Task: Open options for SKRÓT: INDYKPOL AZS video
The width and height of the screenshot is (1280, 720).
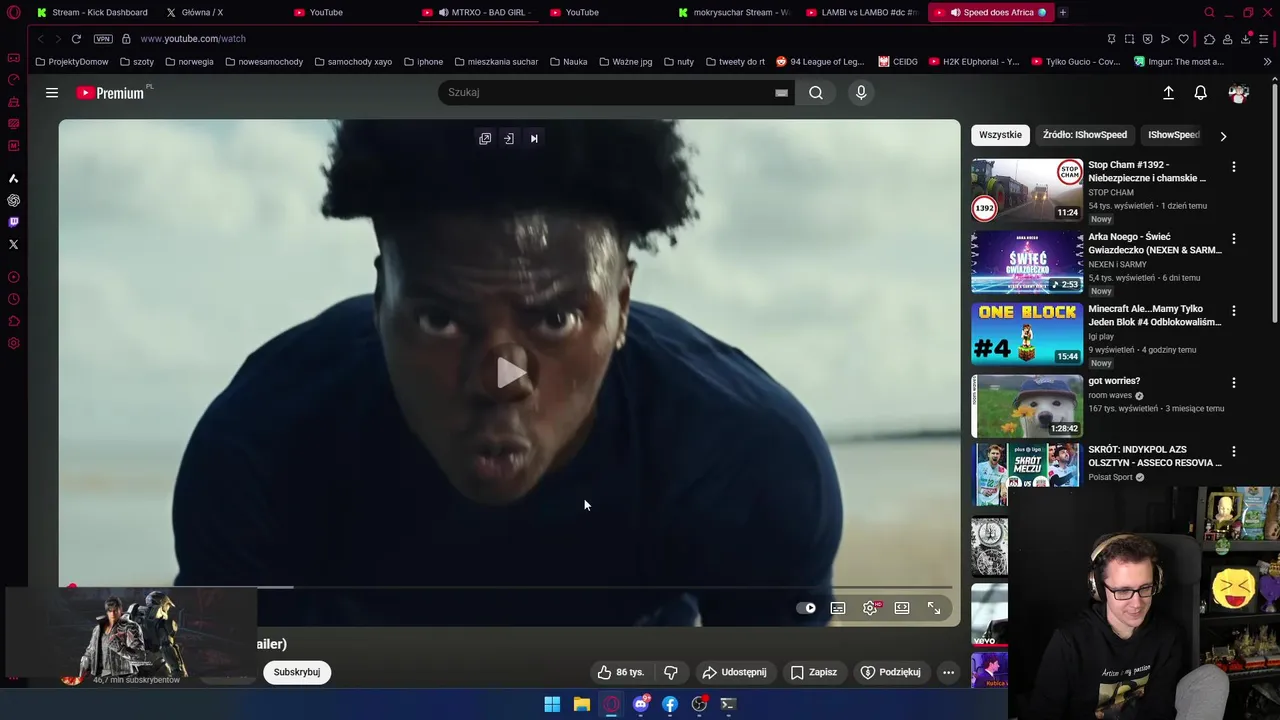Action: point(1233,452)
